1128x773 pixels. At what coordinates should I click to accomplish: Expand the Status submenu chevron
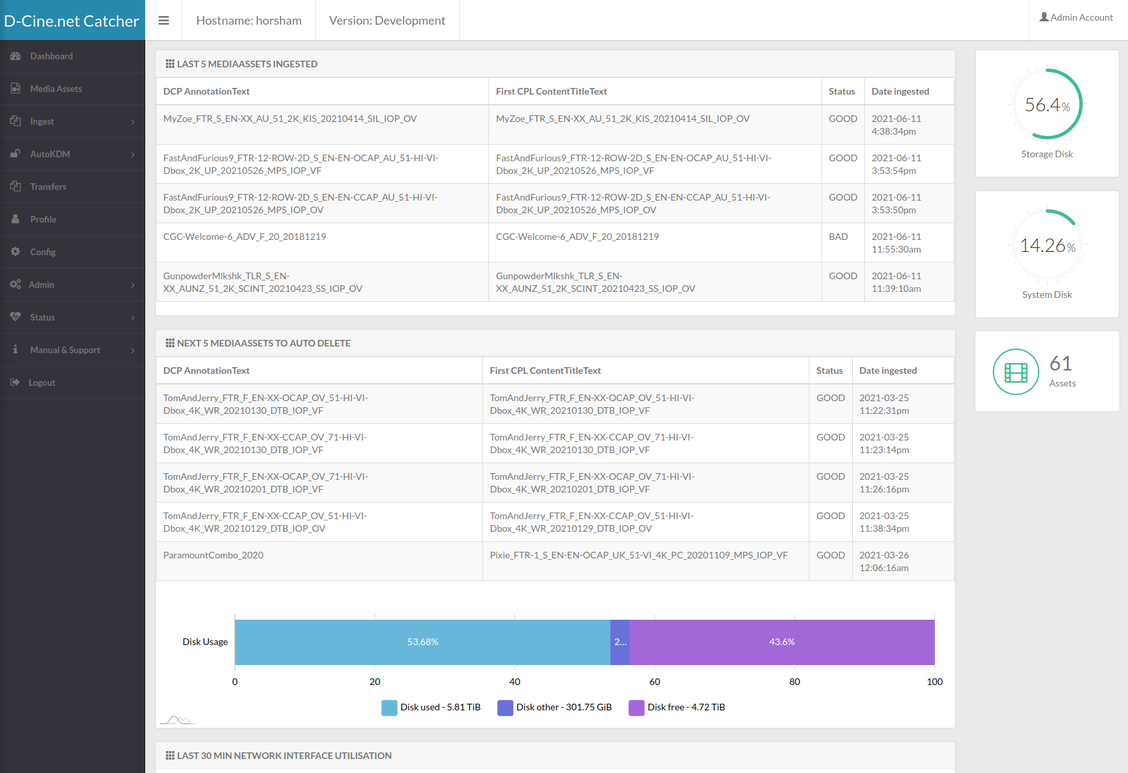132,318
